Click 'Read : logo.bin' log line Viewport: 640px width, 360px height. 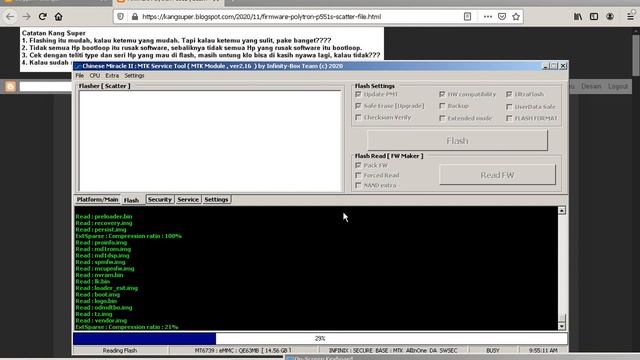coord(96,301)
